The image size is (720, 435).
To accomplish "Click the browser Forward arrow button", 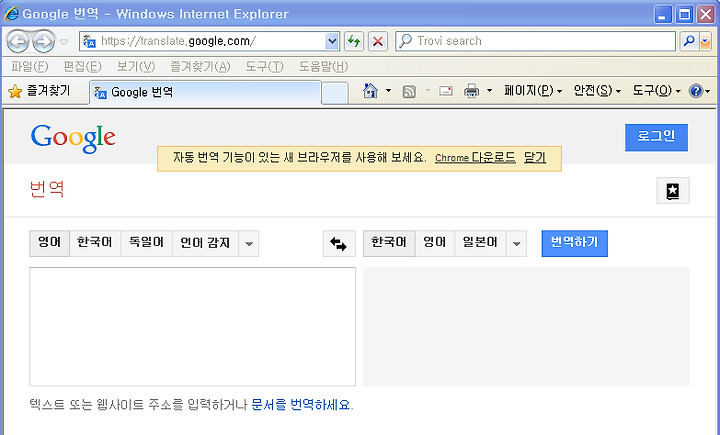I will tap(44, 42).
